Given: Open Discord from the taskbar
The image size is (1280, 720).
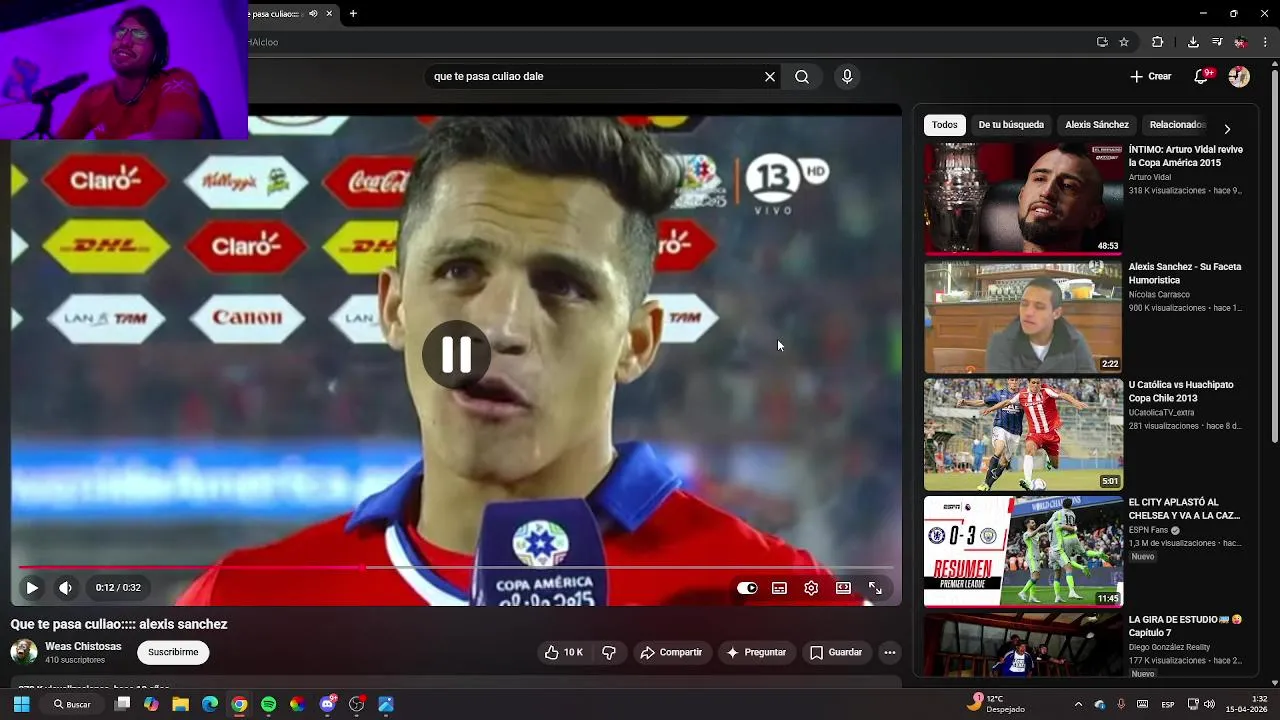Looking at the screenshot, I should pyautogui.click(x=327, y=704).
